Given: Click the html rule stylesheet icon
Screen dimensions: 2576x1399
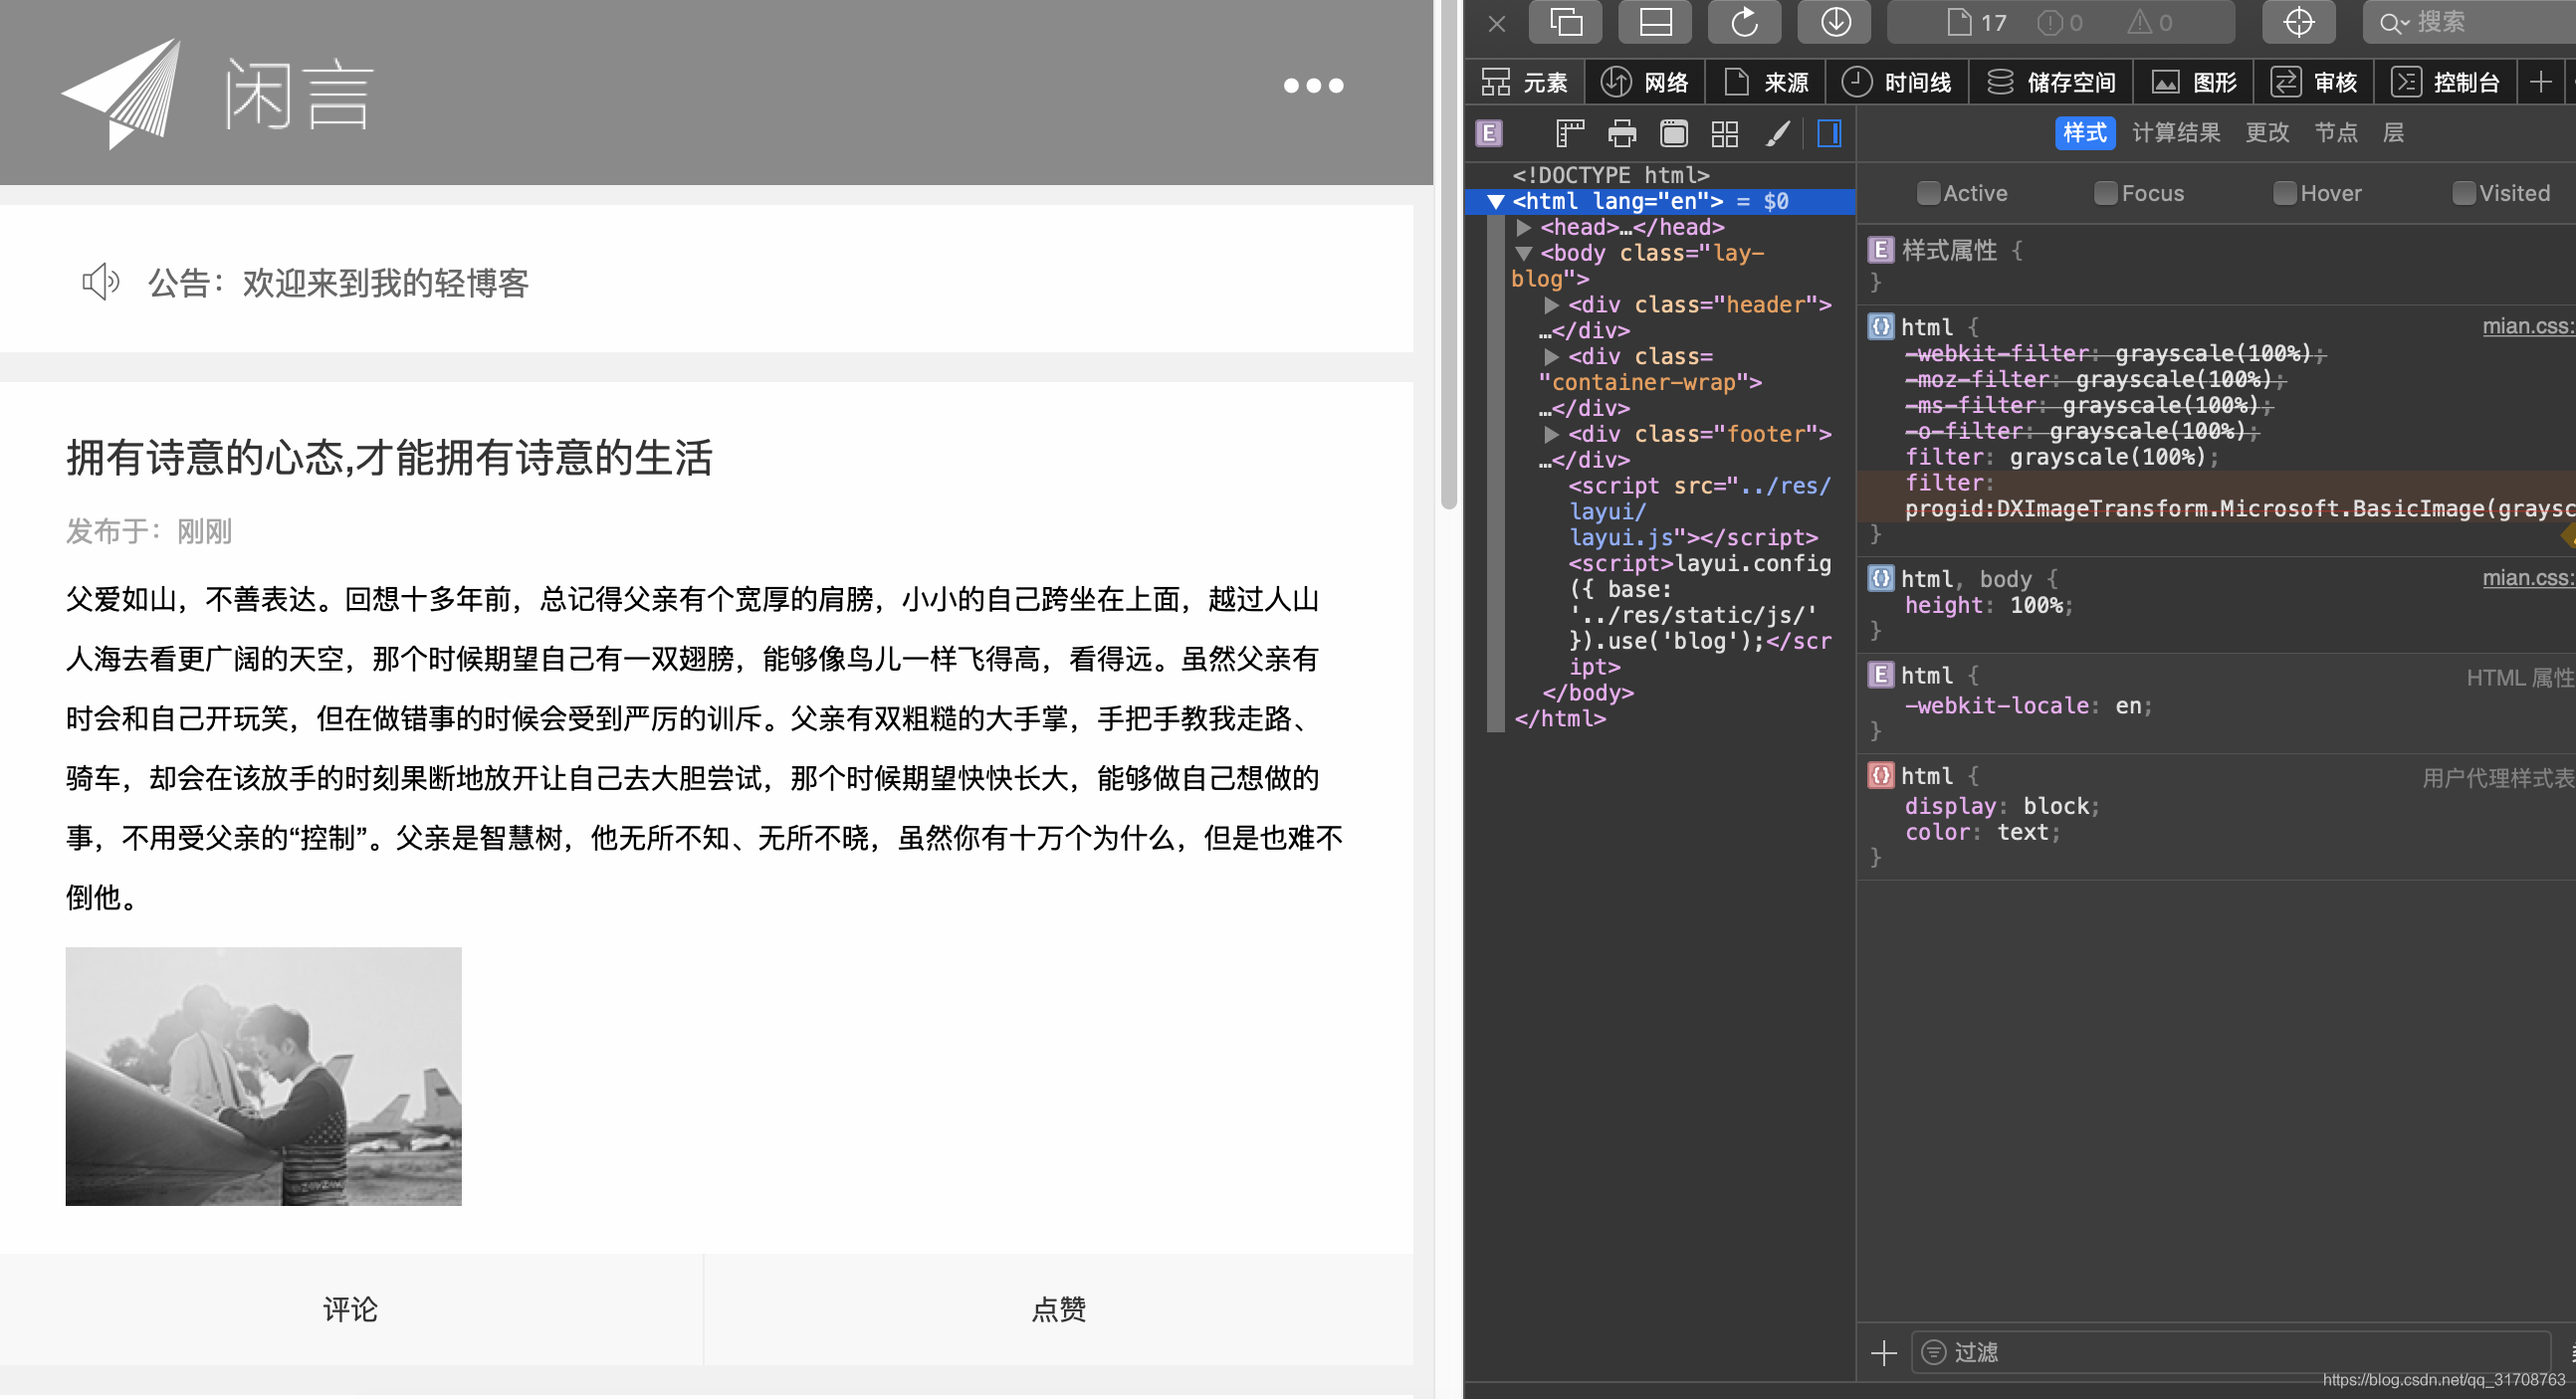Looking at the screenshot, I should [1881, 327].
